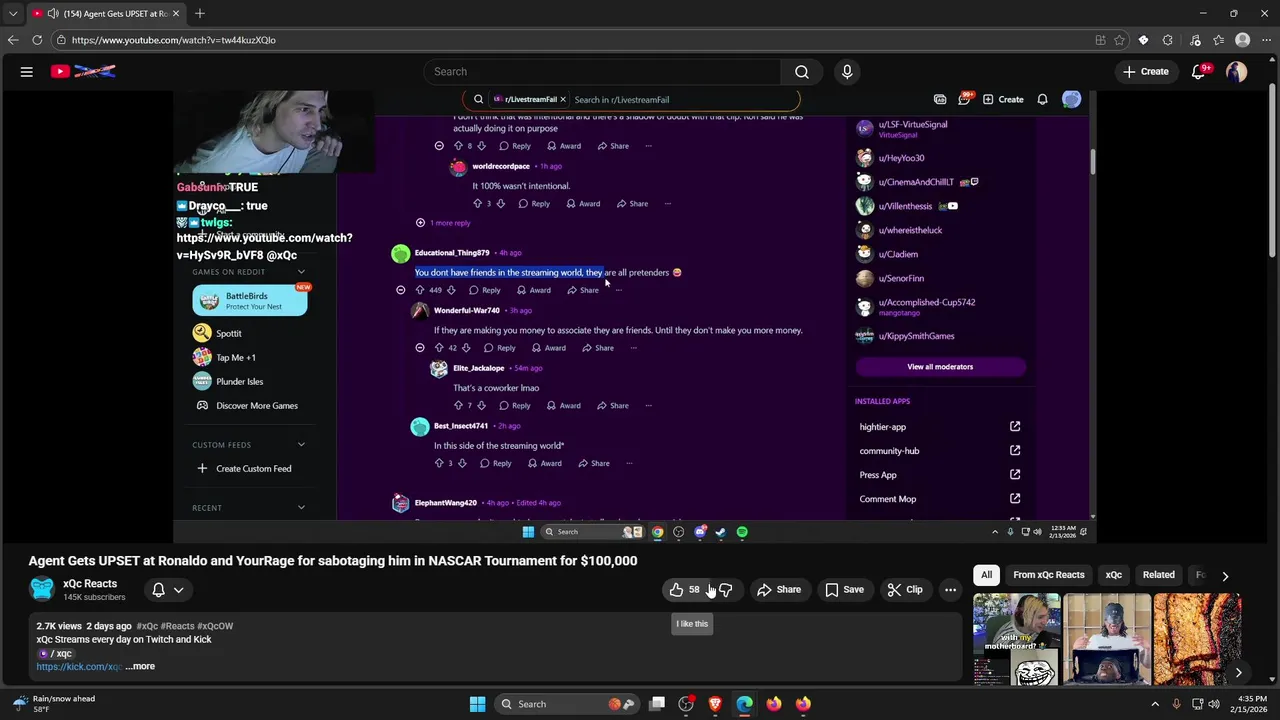
Task: Add this page to favorites star icon
Action: point(1119,40)
